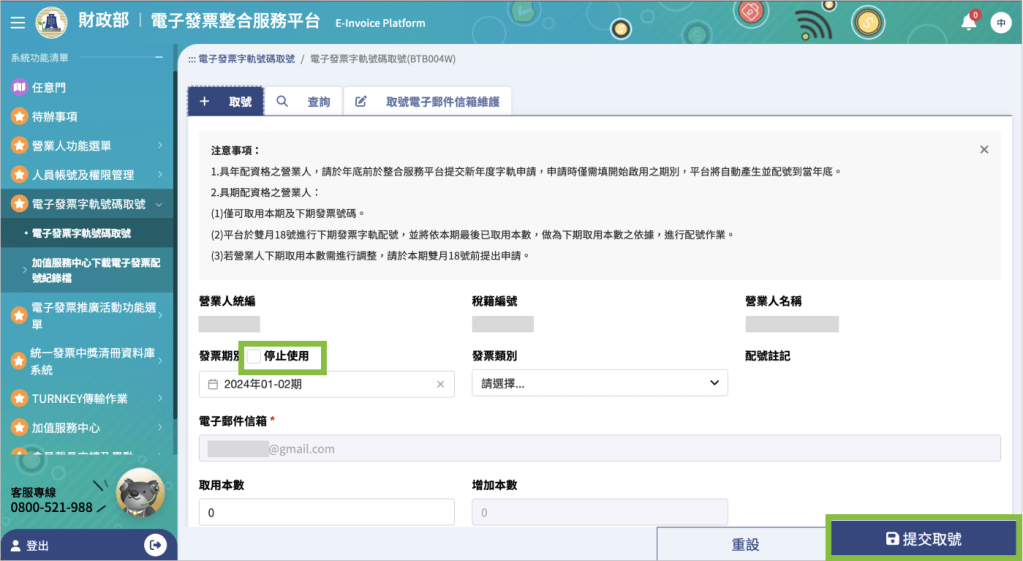The height and width of the screenshot is (561, 1023).
Task: Switch to 取號電子郵件信箱維護 tab
Action: coord(430,102)
